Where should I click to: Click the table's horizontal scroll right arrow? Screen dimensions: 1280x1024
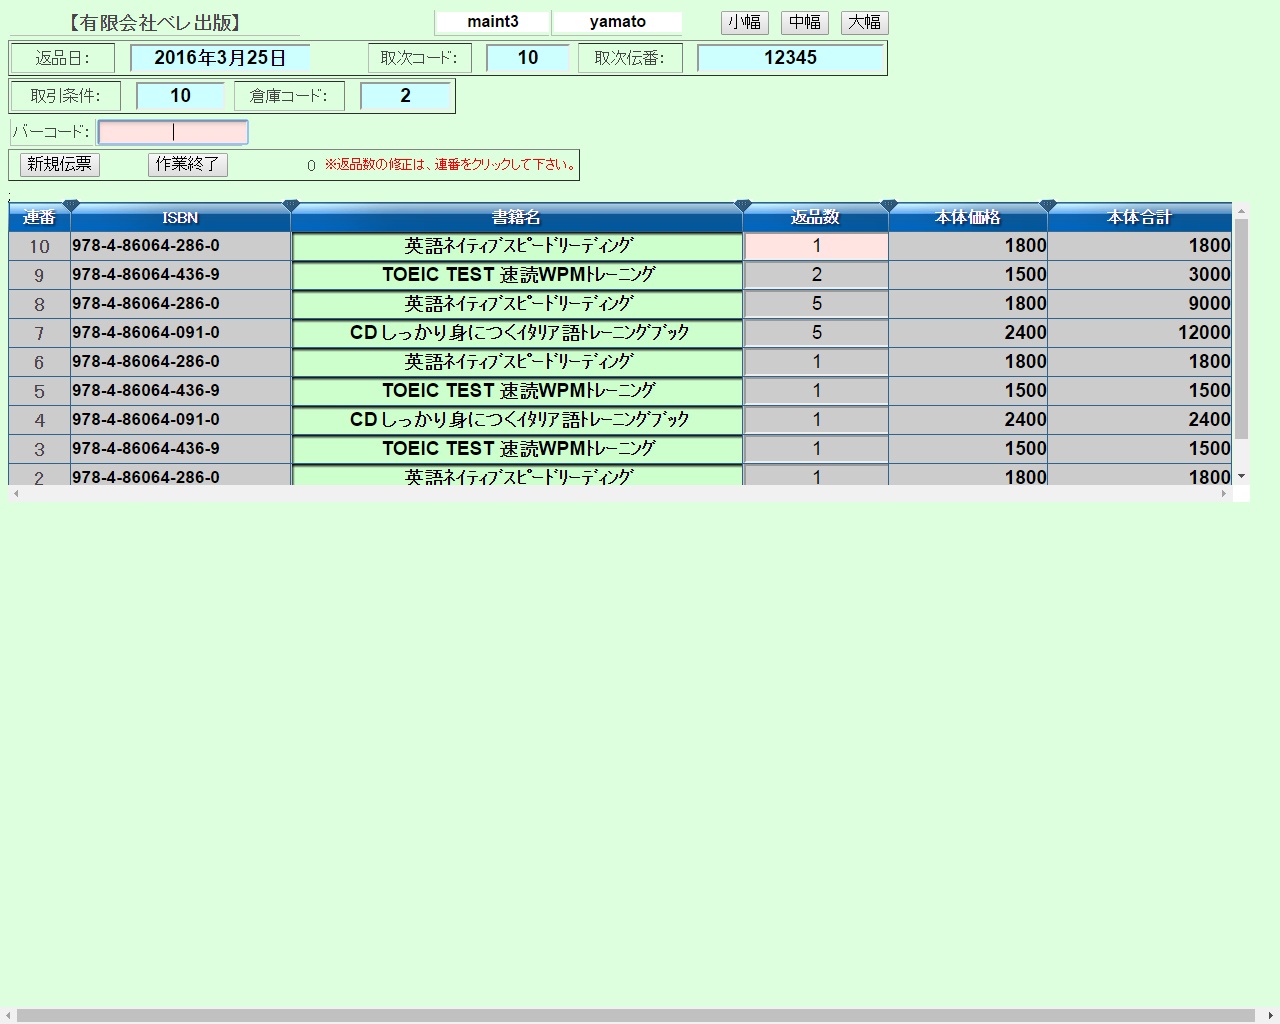tap(1224, 494)
